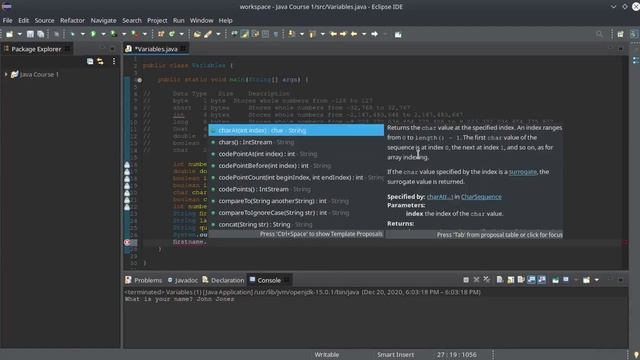Click the search magnifier in top-right toolbar

pos(599,34)
